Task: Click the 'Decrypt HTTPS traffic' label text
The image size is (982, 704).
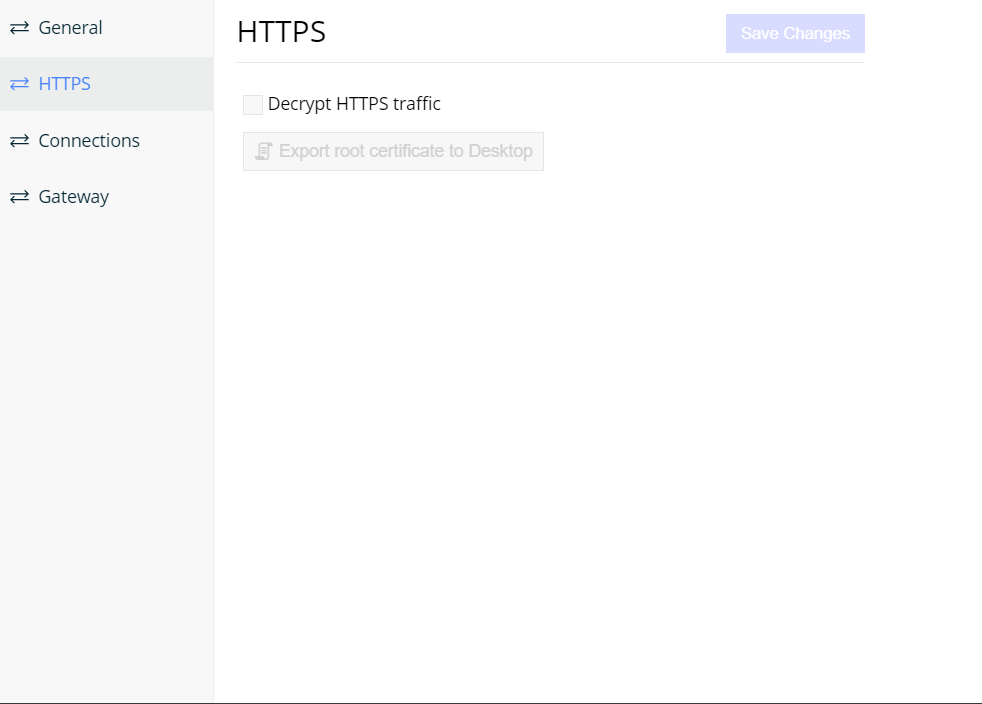Action: [x=354, y=104]
